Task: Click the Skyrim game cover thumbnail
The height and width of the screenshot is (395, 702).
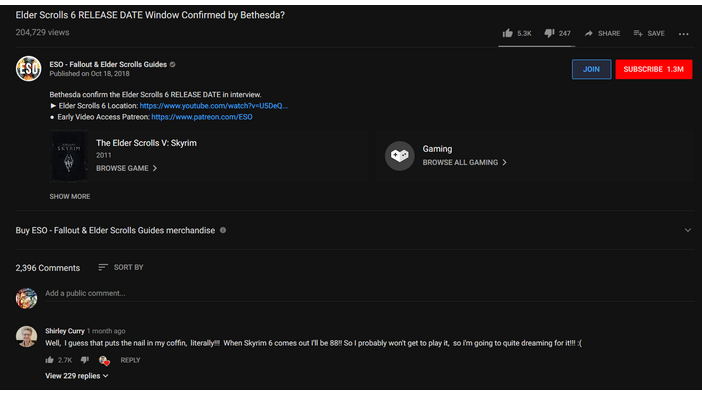Action: pos(68,156)
